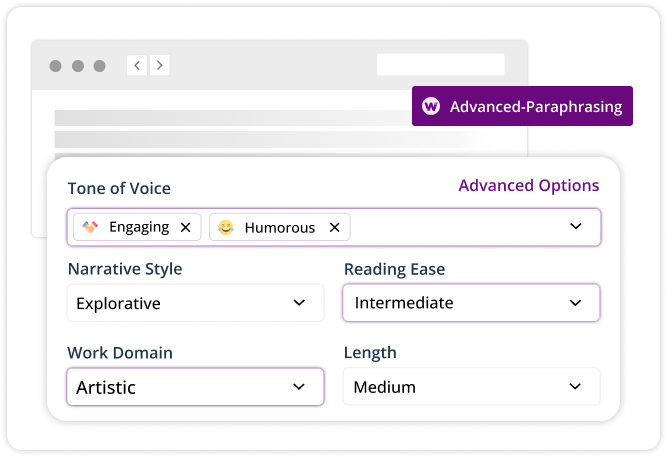This screenshot has height=457, width=667.
Task: Click the Advanced Options link
Action: coord(528,186)
